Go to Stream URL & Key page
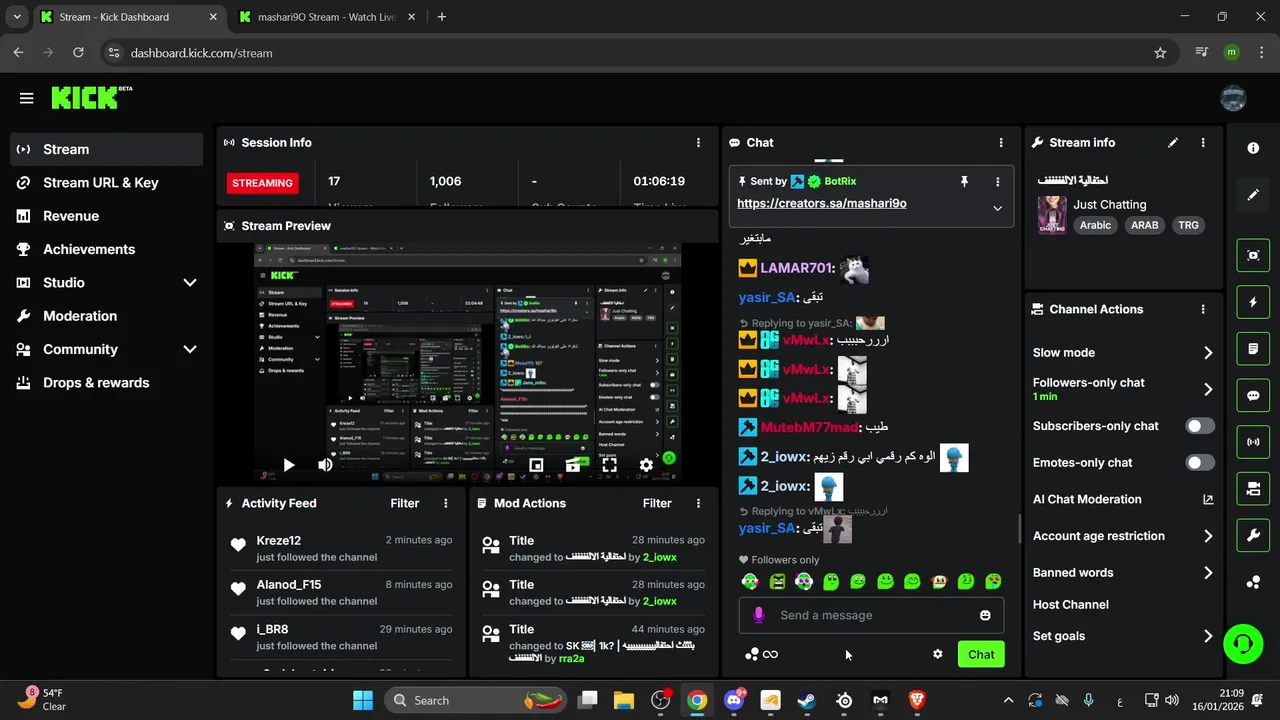Screen dimensions: 1280x720 click(x=107, y=183)
